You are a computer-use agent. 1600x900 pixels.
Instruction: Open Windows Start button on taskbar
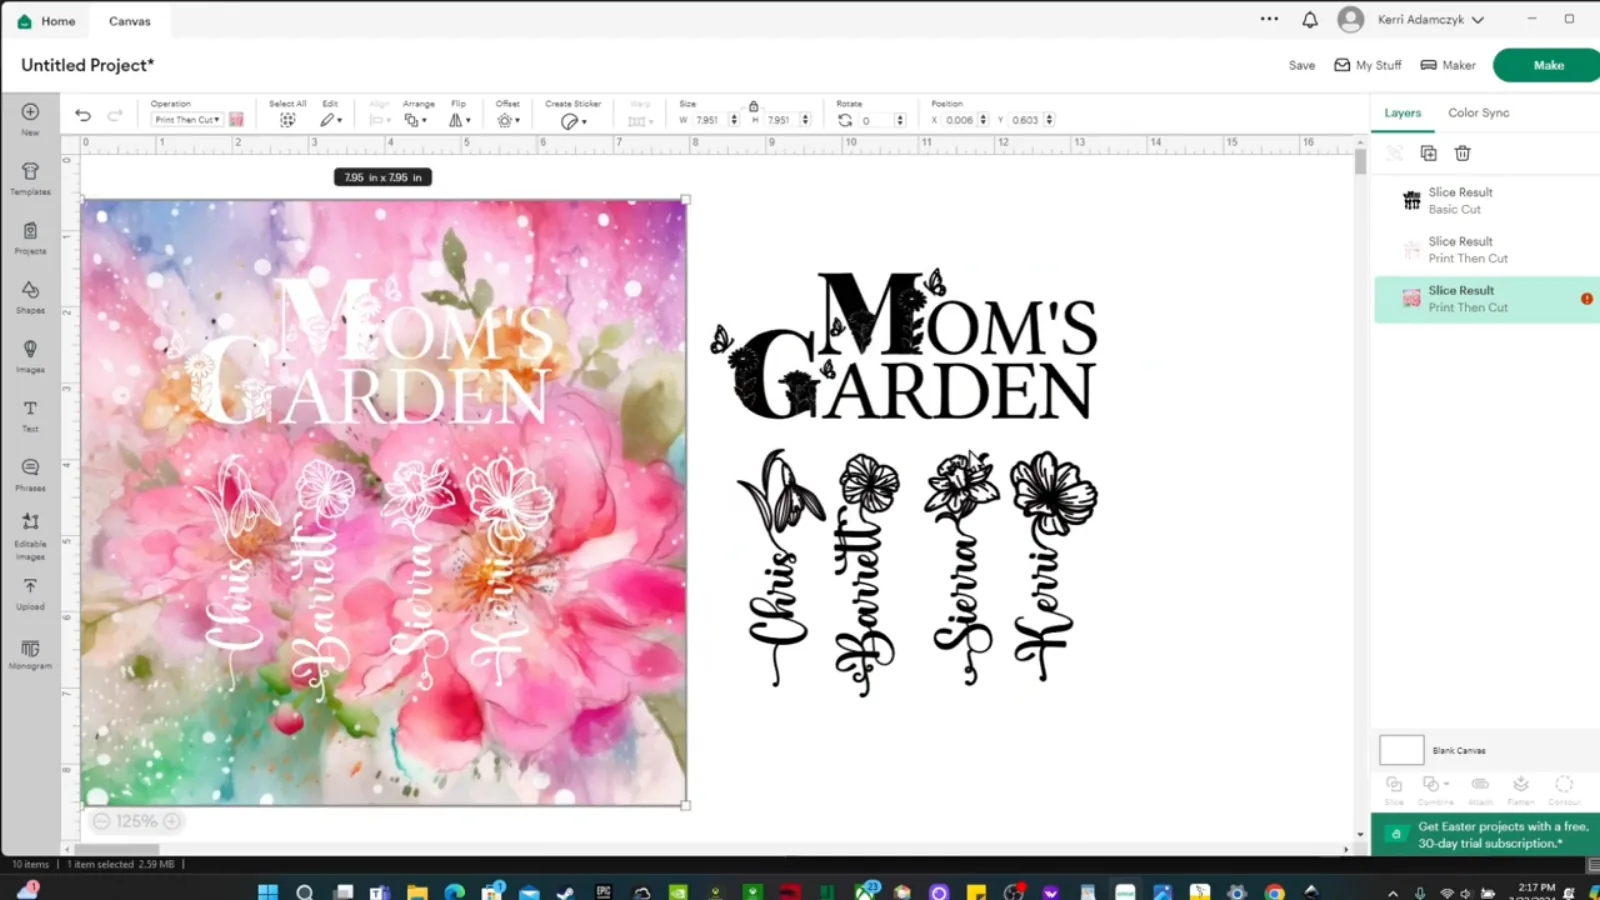click(268, 892)
